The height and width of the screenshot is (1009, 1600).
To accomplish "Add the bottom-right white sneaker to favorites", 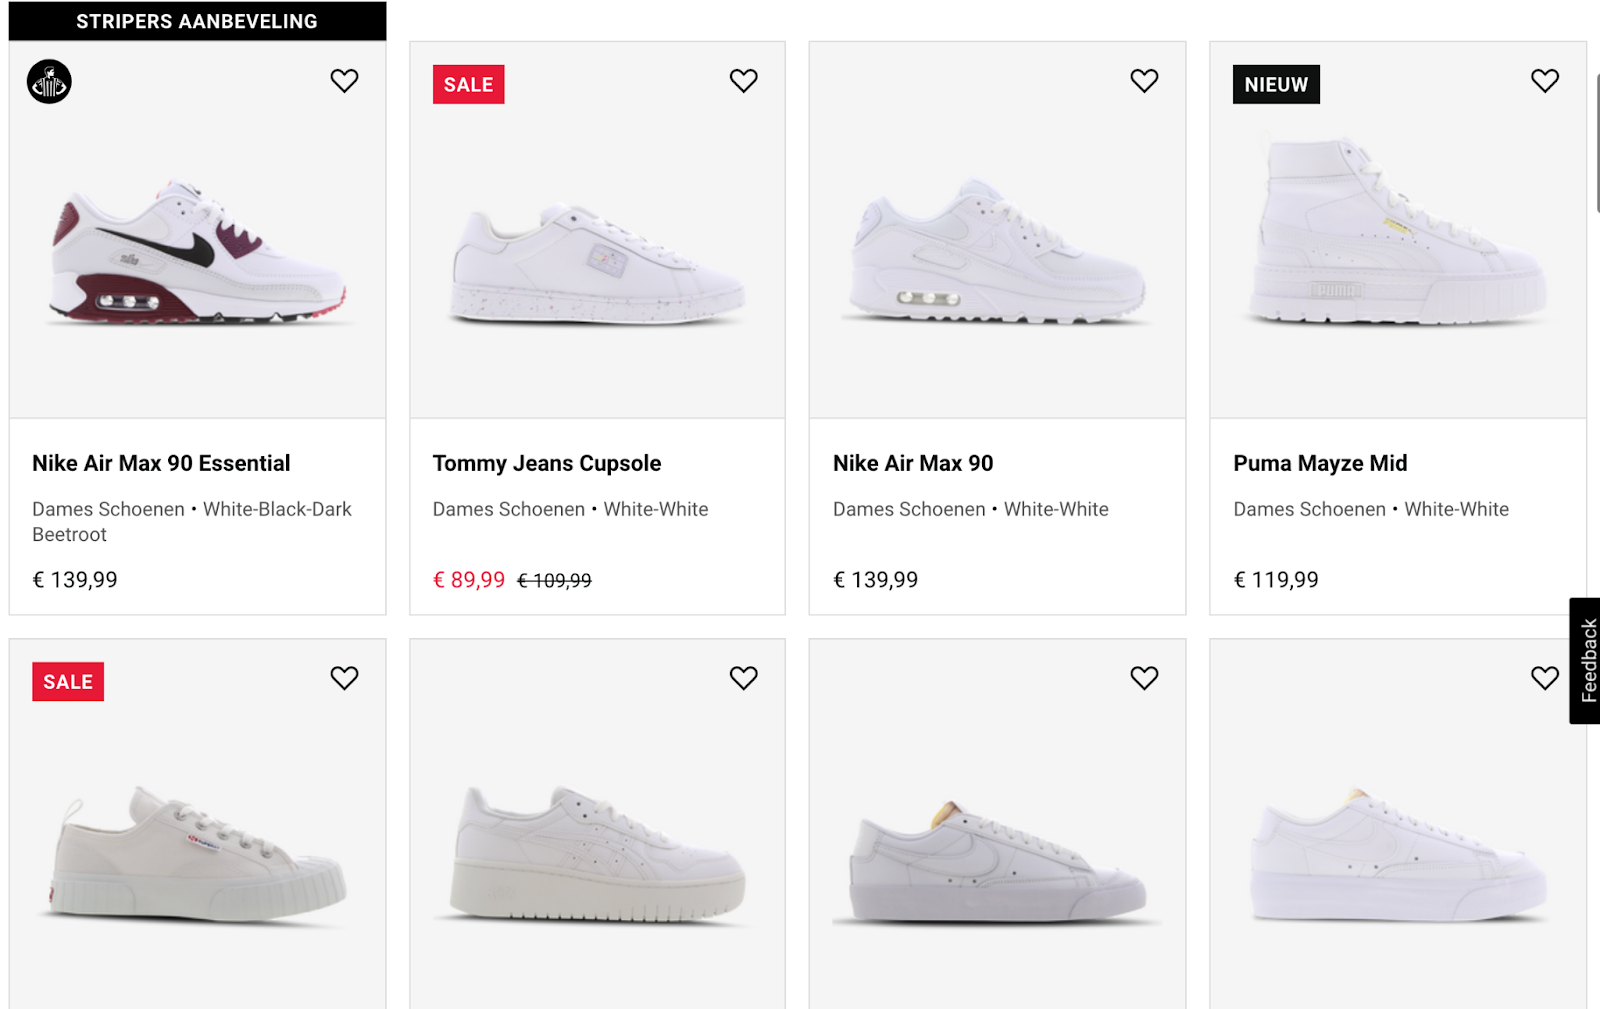I will click(x=1543, y=678).
